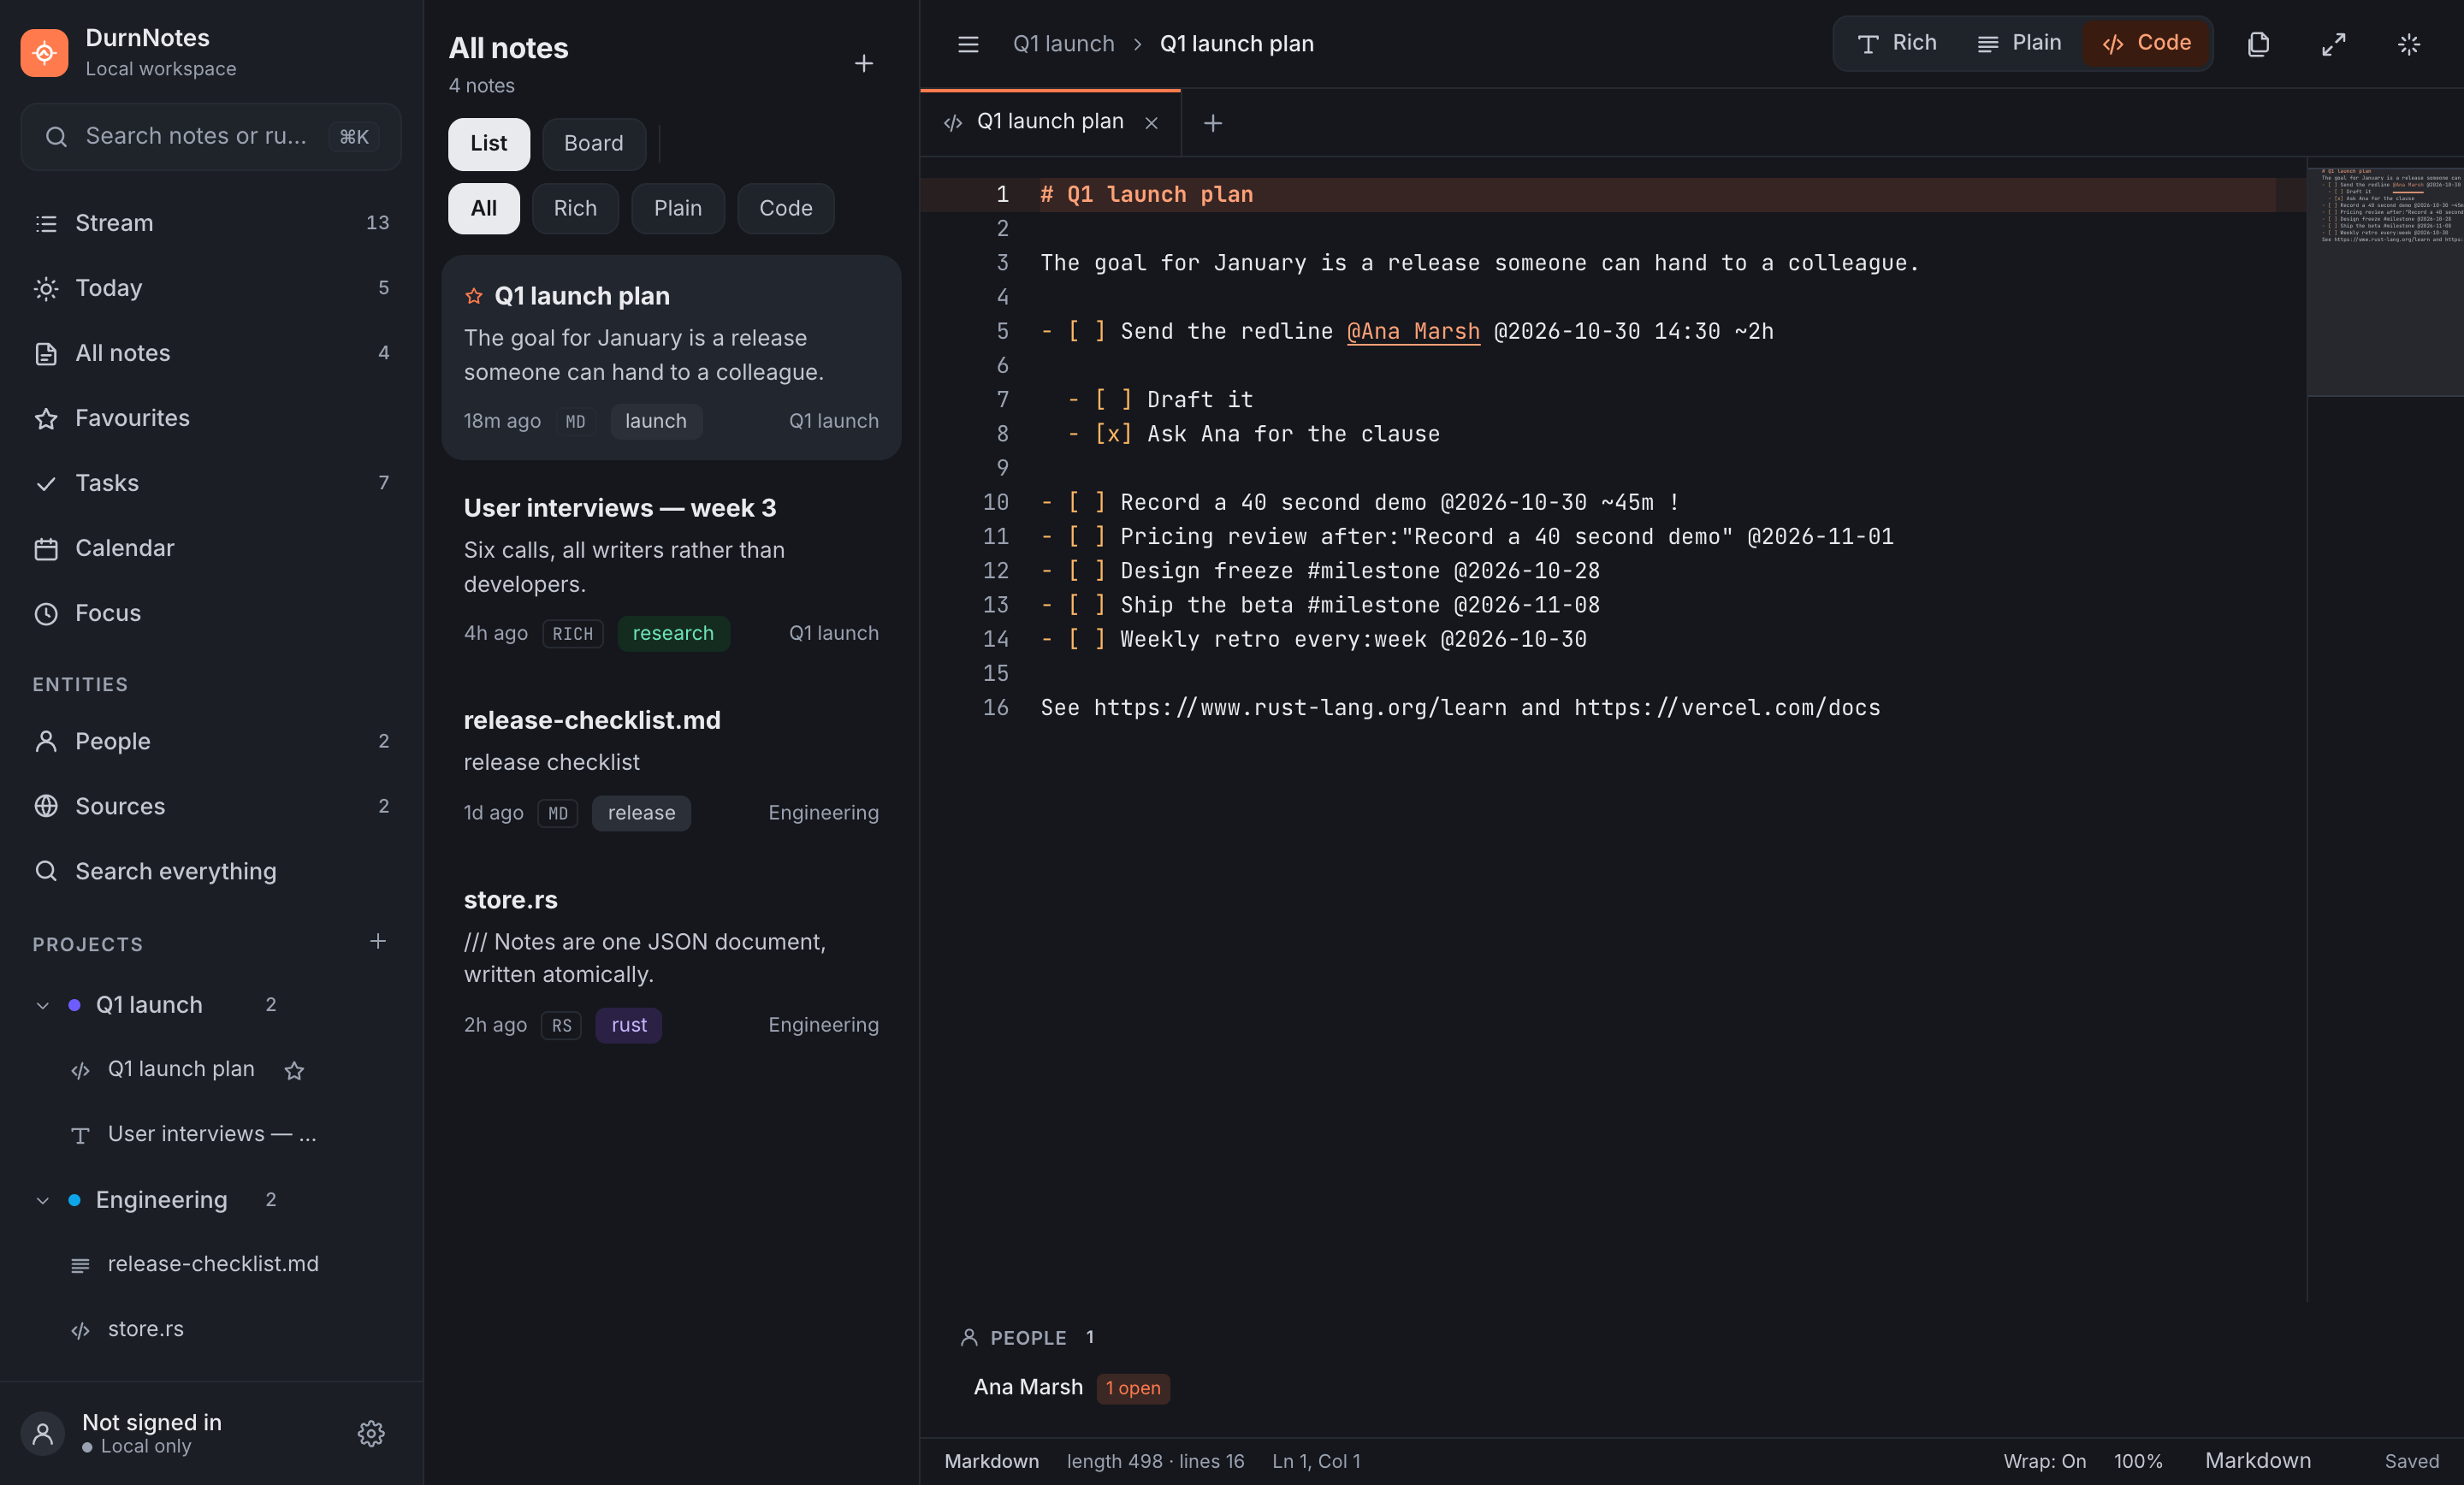Collapse the Engineering project chevron
The image size is (2464, 1485).
pos(43,1200)
